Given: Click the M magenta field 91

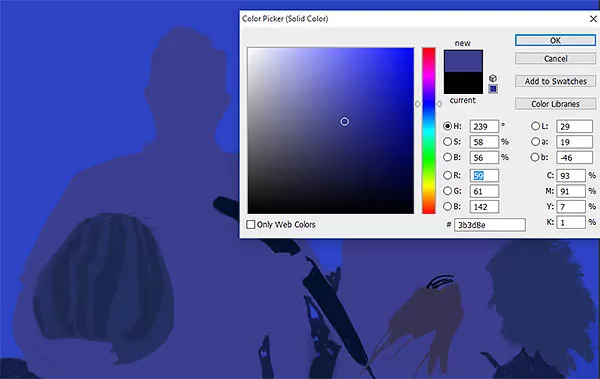Looking at the screenshot, I should pos(571,191).
